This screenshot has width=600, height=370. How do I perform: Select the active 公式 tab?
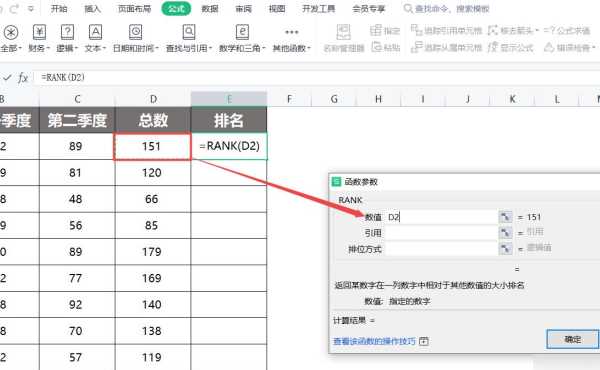tap(176, 8)
